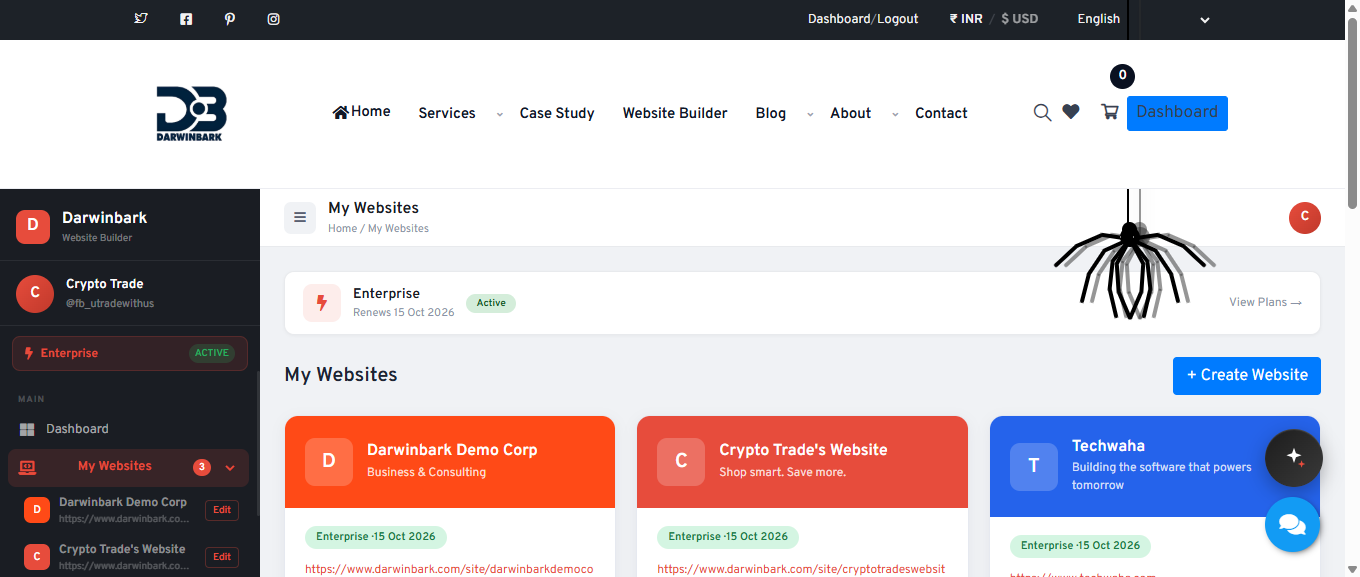Open cryptotradeswebsit site URL link

801,569
